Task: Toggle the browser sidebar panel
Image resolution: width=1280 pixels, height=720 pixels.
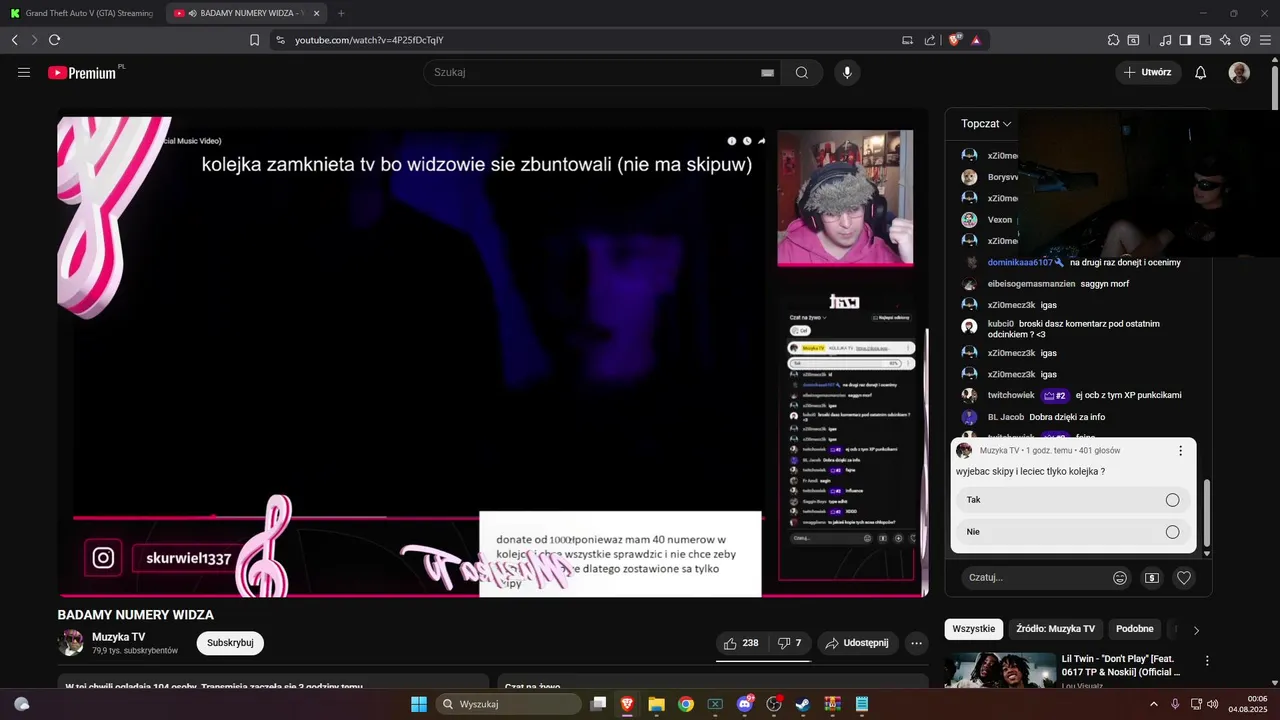Action: pos(1185,40)
